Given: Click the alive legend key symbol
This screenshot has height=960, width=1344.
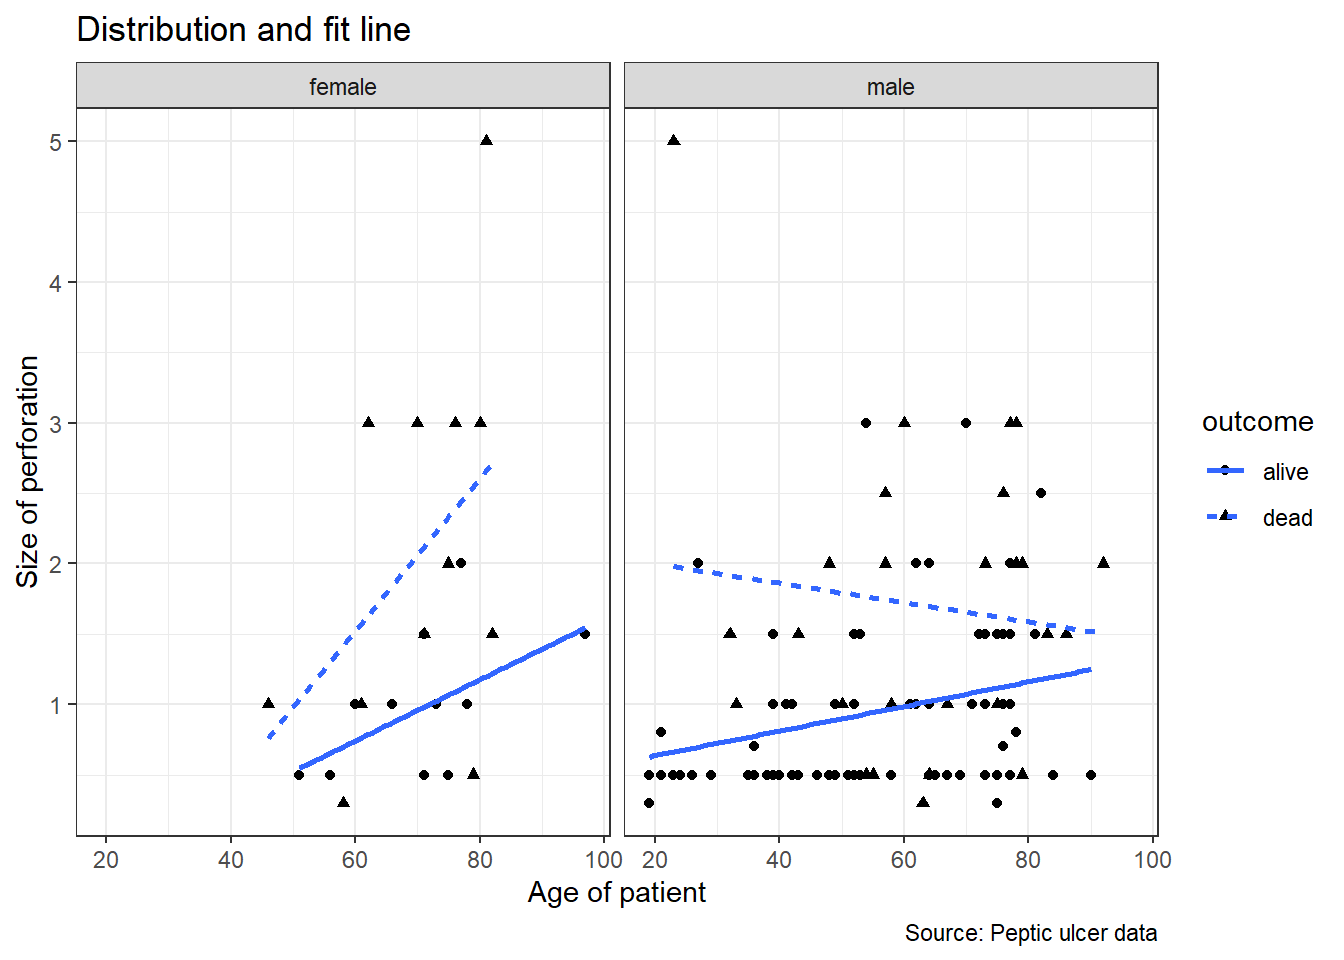Looking at the screenshot, I should [1225, 471].
